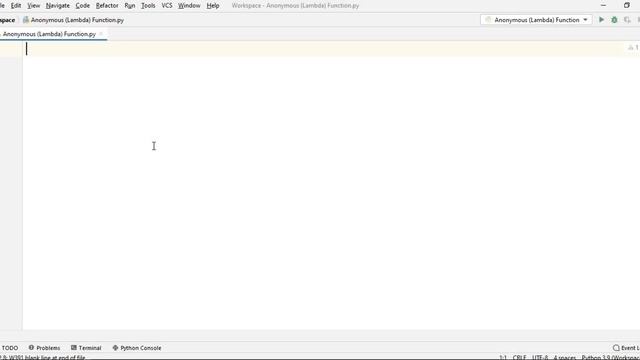Open the Edit menu

16,6
